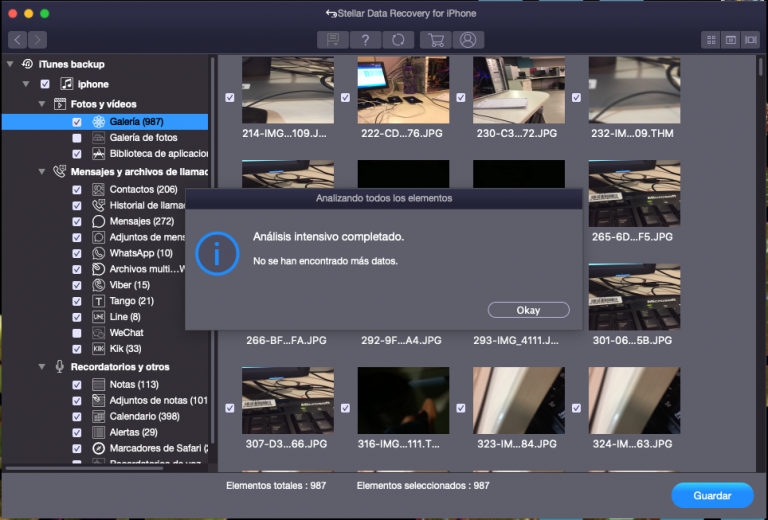
Task: Select Mensajes (272) in the sidebar
Action: (x=142, y=221)
